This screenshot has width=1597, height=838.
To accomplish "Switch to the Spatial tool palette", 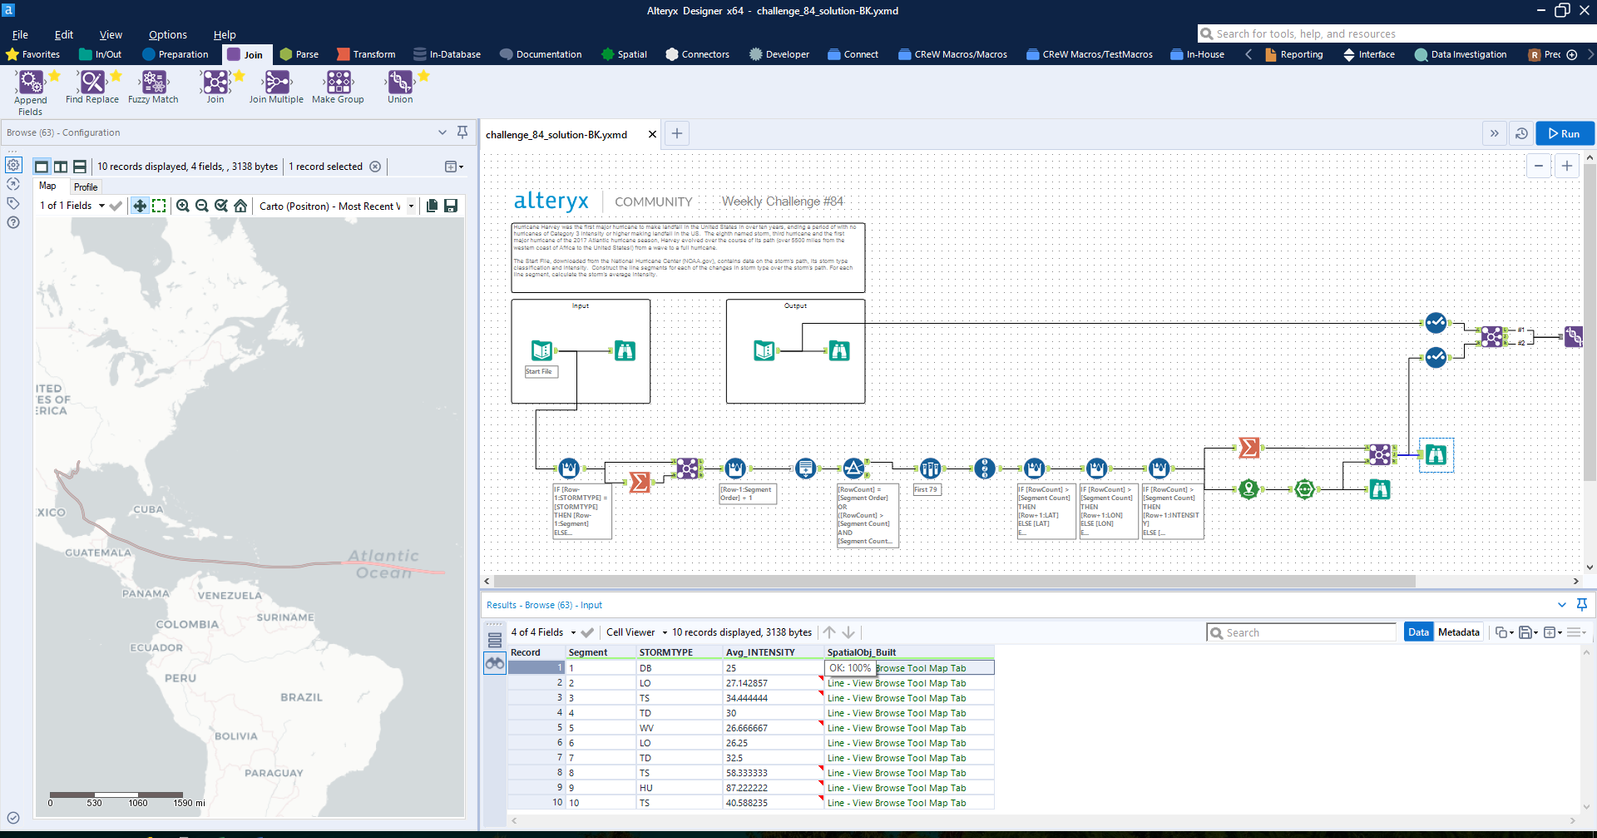I will coord(624,54).
